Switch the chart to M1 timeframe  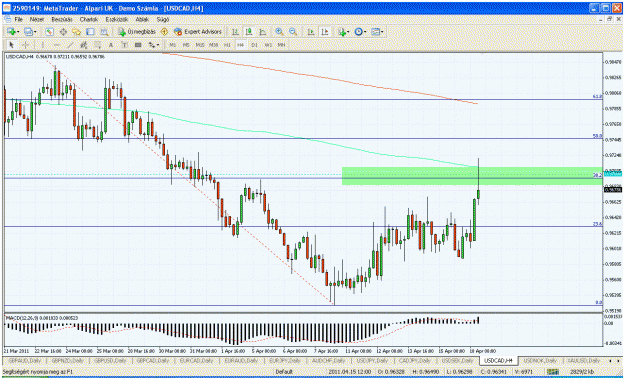pos(173,45)
